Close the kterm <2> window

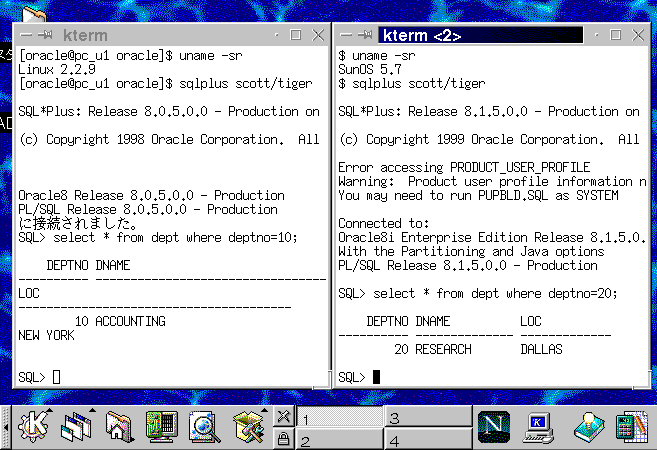(x=638, y=35)
